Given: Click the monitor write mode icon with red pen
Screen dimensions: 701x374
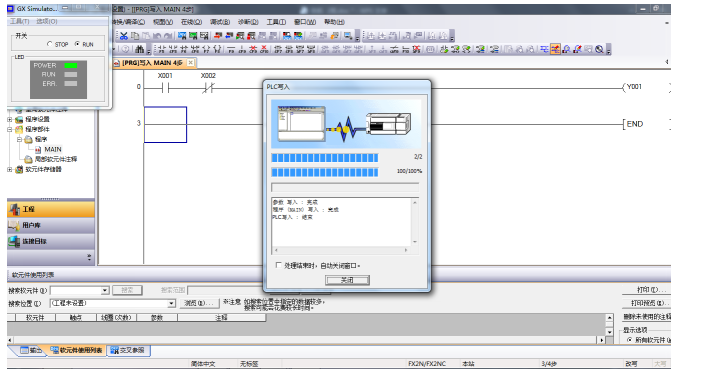Looking at the screenshot, I should tap(577, 49).
